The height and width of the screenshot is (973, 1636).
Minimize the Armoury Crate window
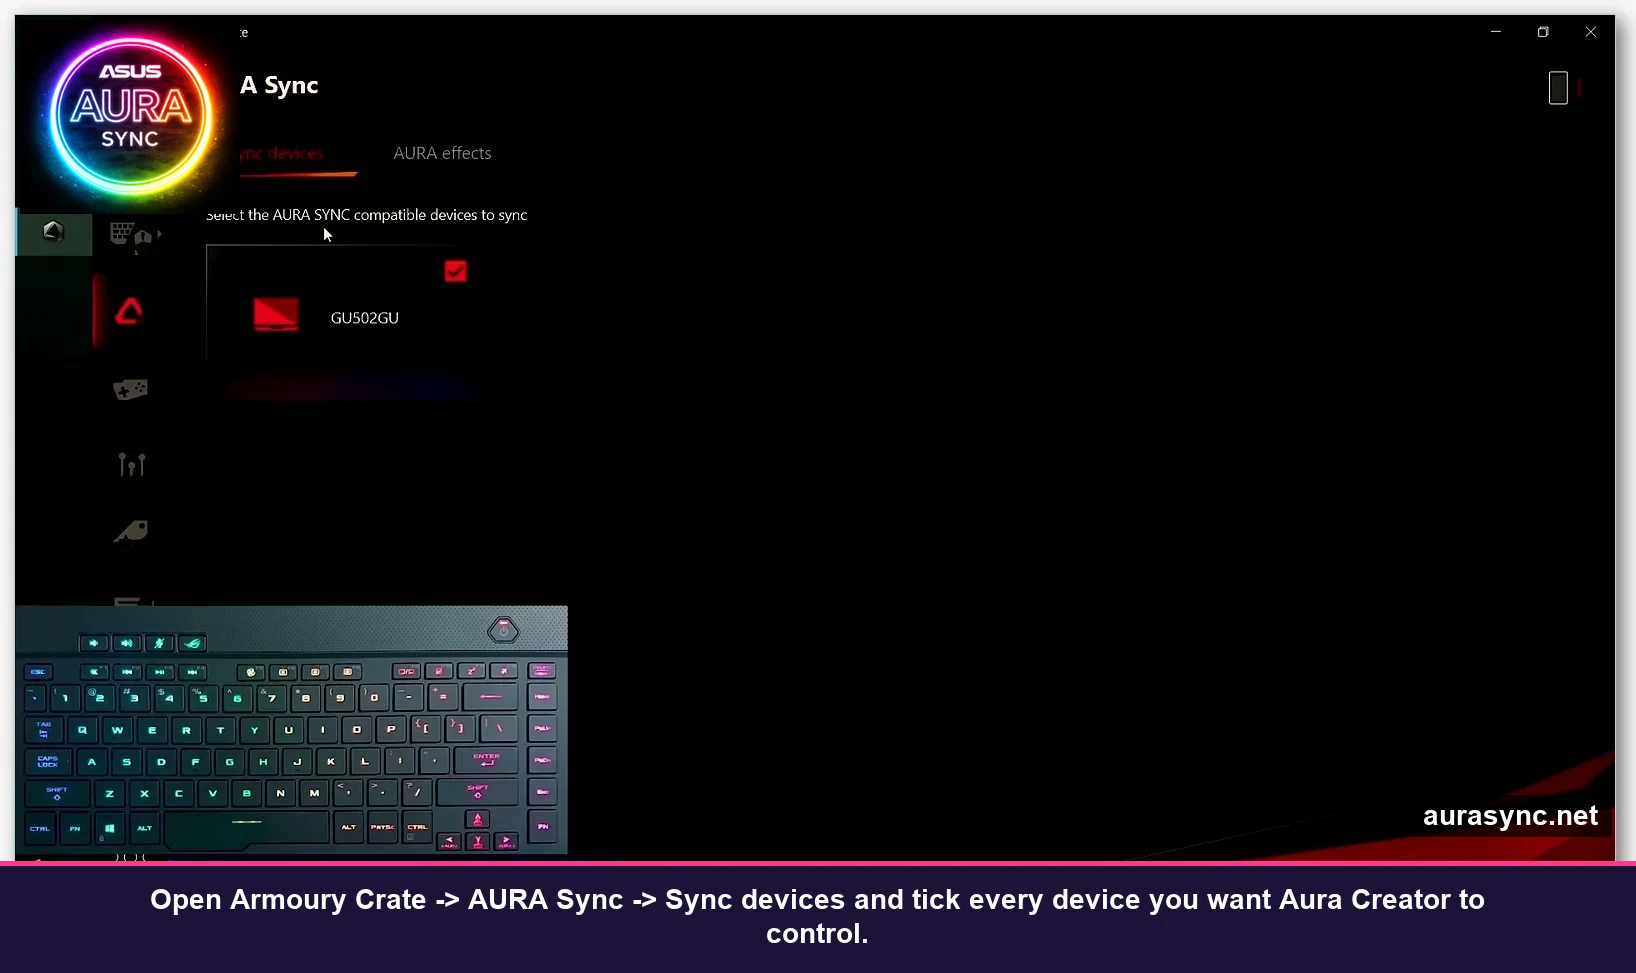pyautogui.click(x=1496, y=31)
